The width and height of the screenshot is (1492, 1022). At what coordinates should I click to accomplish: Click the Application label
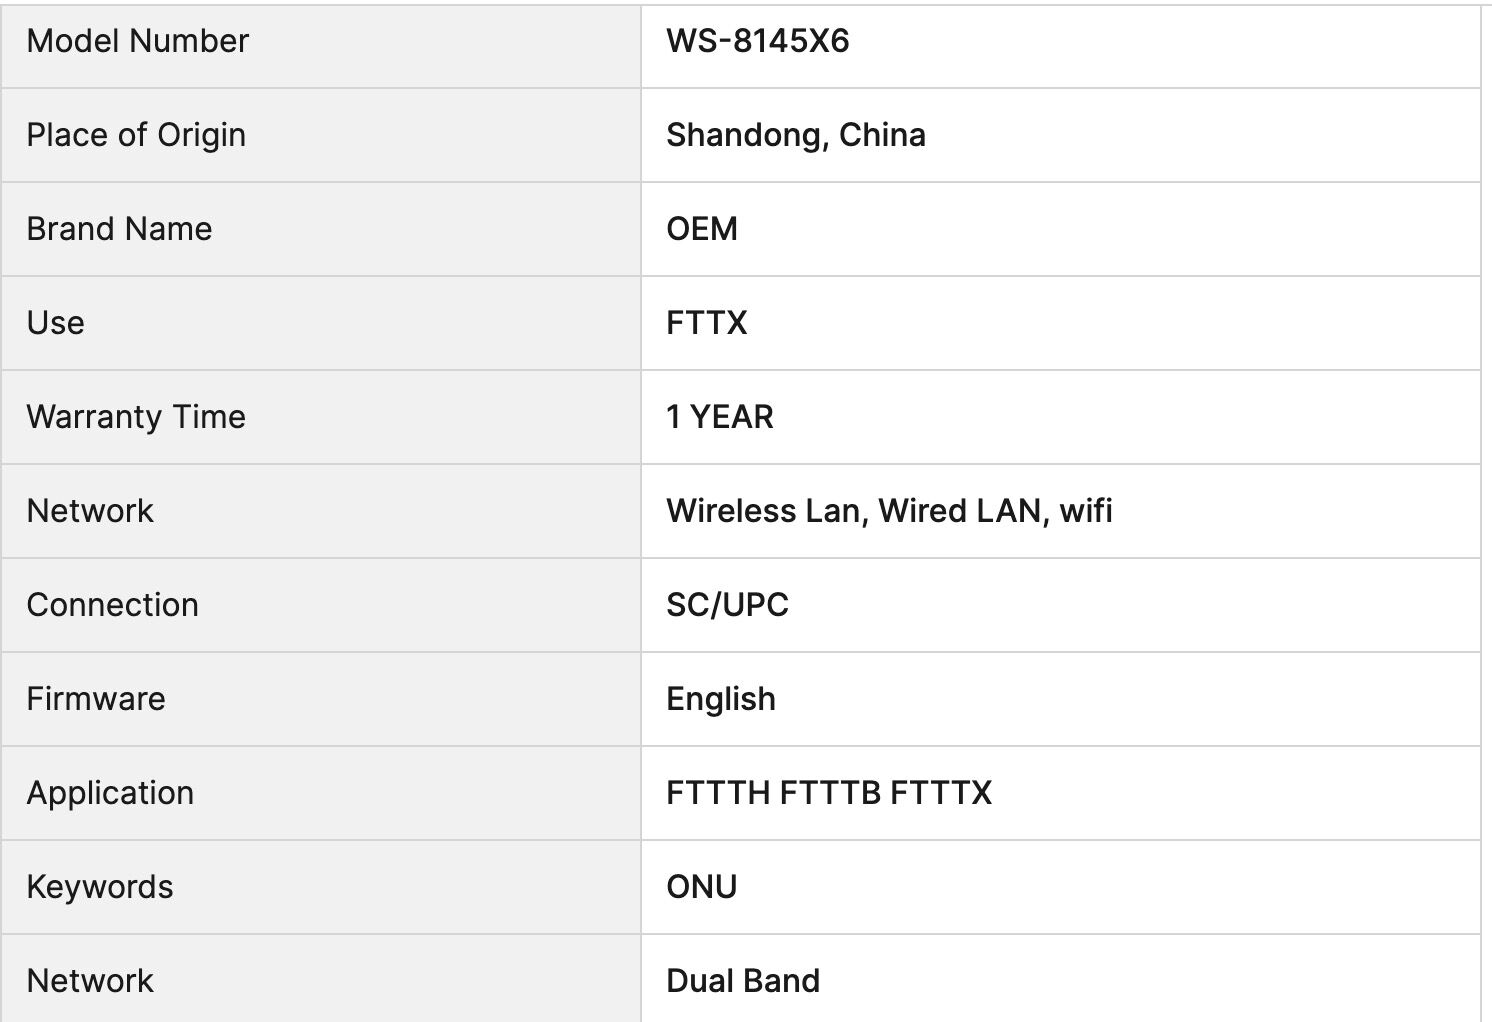click(x=110, y=793)
